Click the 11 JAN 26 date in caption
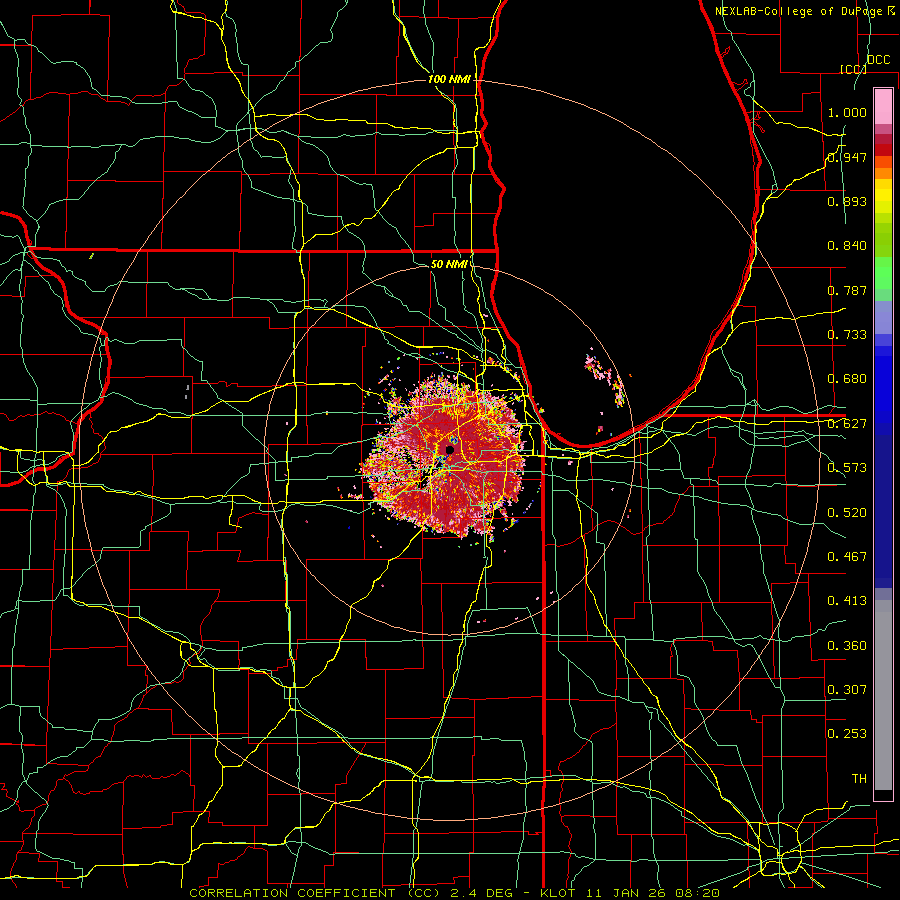 (x=626, y=893)
